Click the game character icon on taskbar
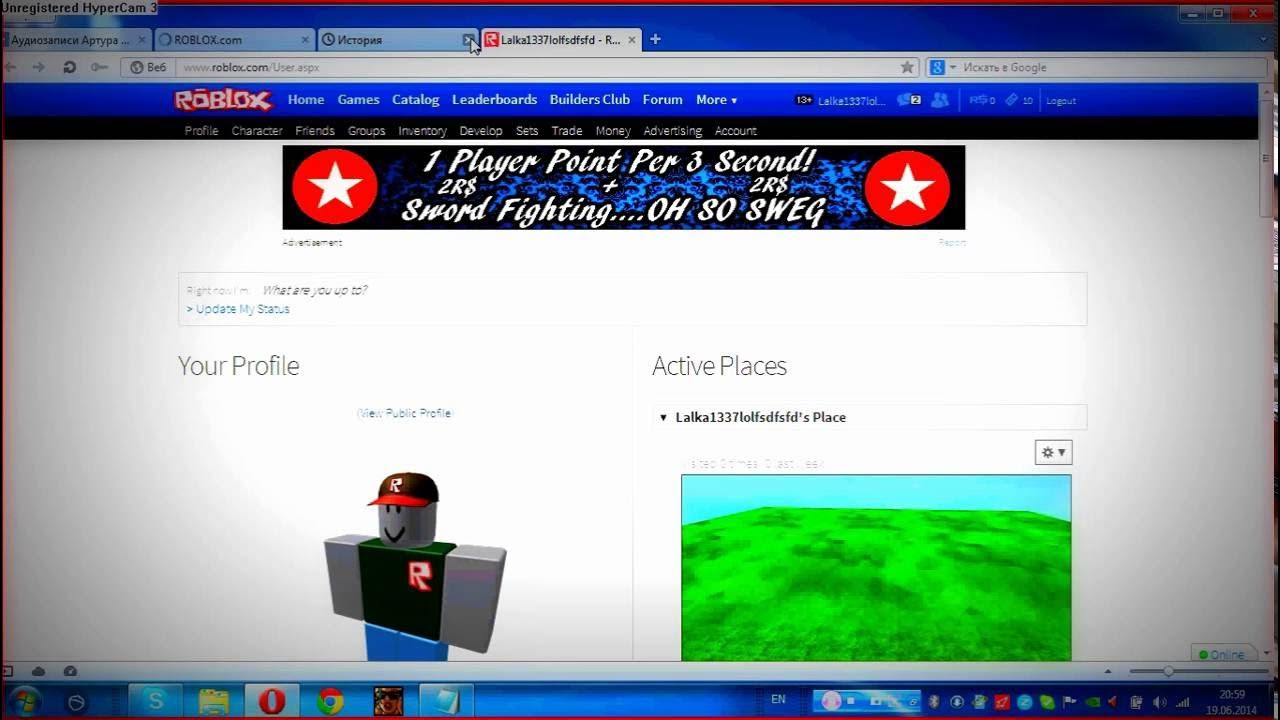 [388, 701]
